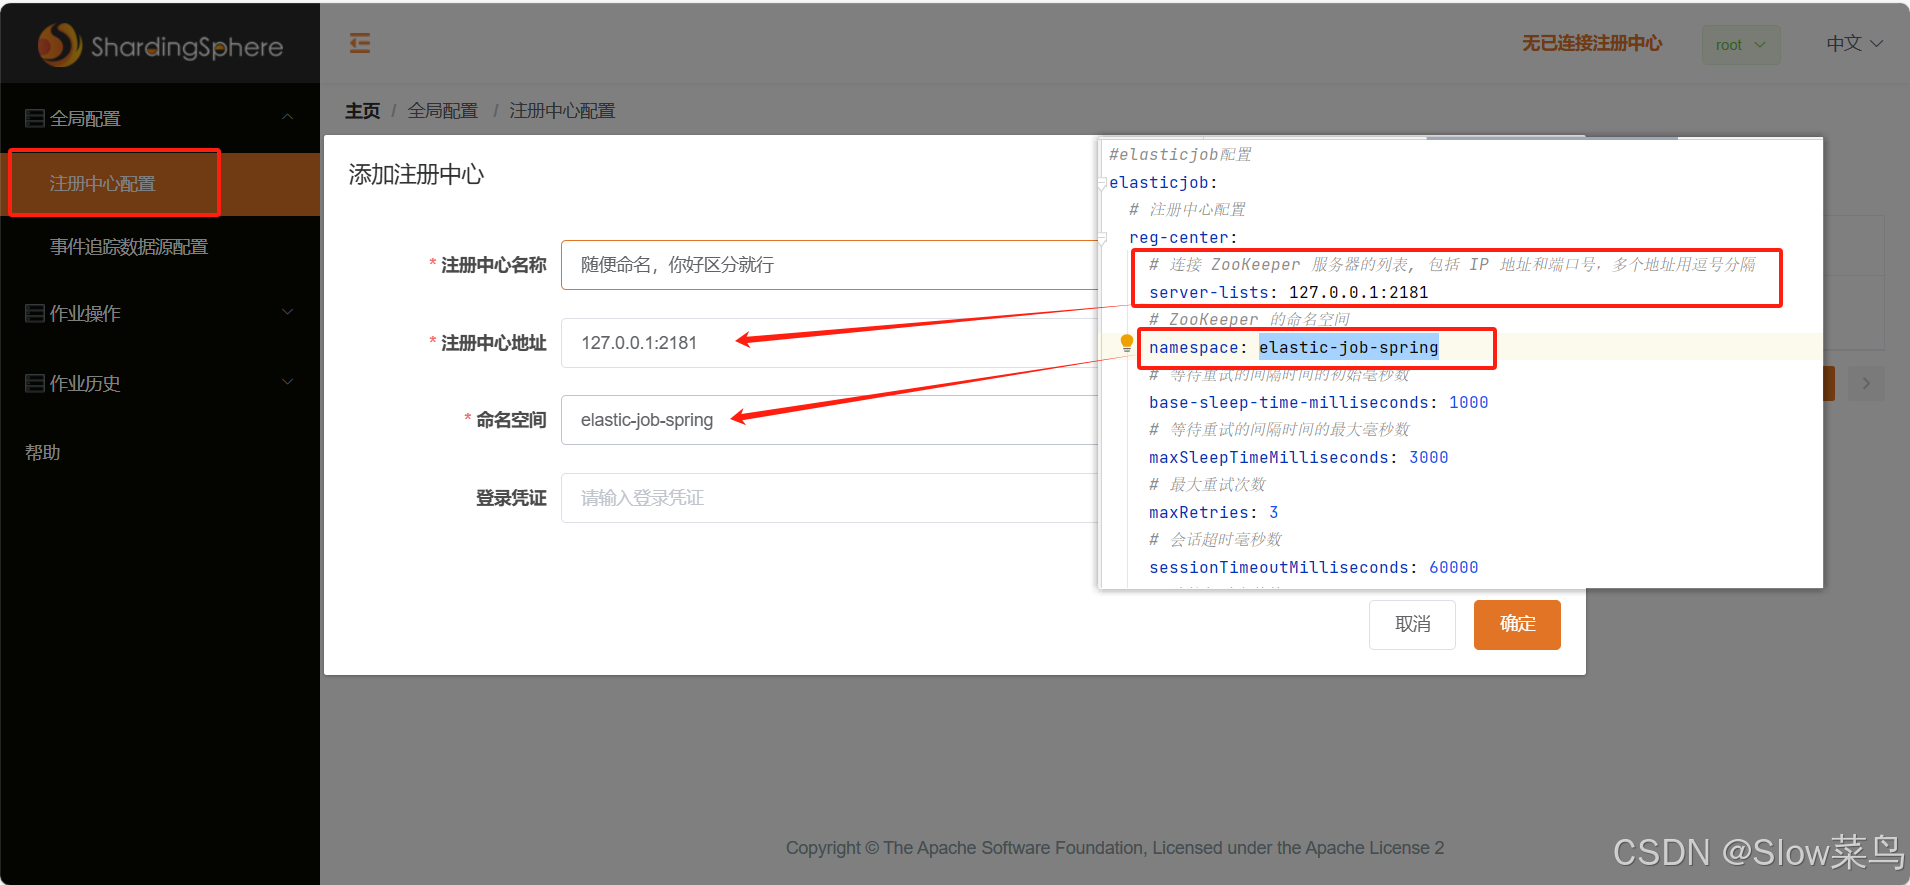Click the 作业操作 list icon

(x=35, y=313)
